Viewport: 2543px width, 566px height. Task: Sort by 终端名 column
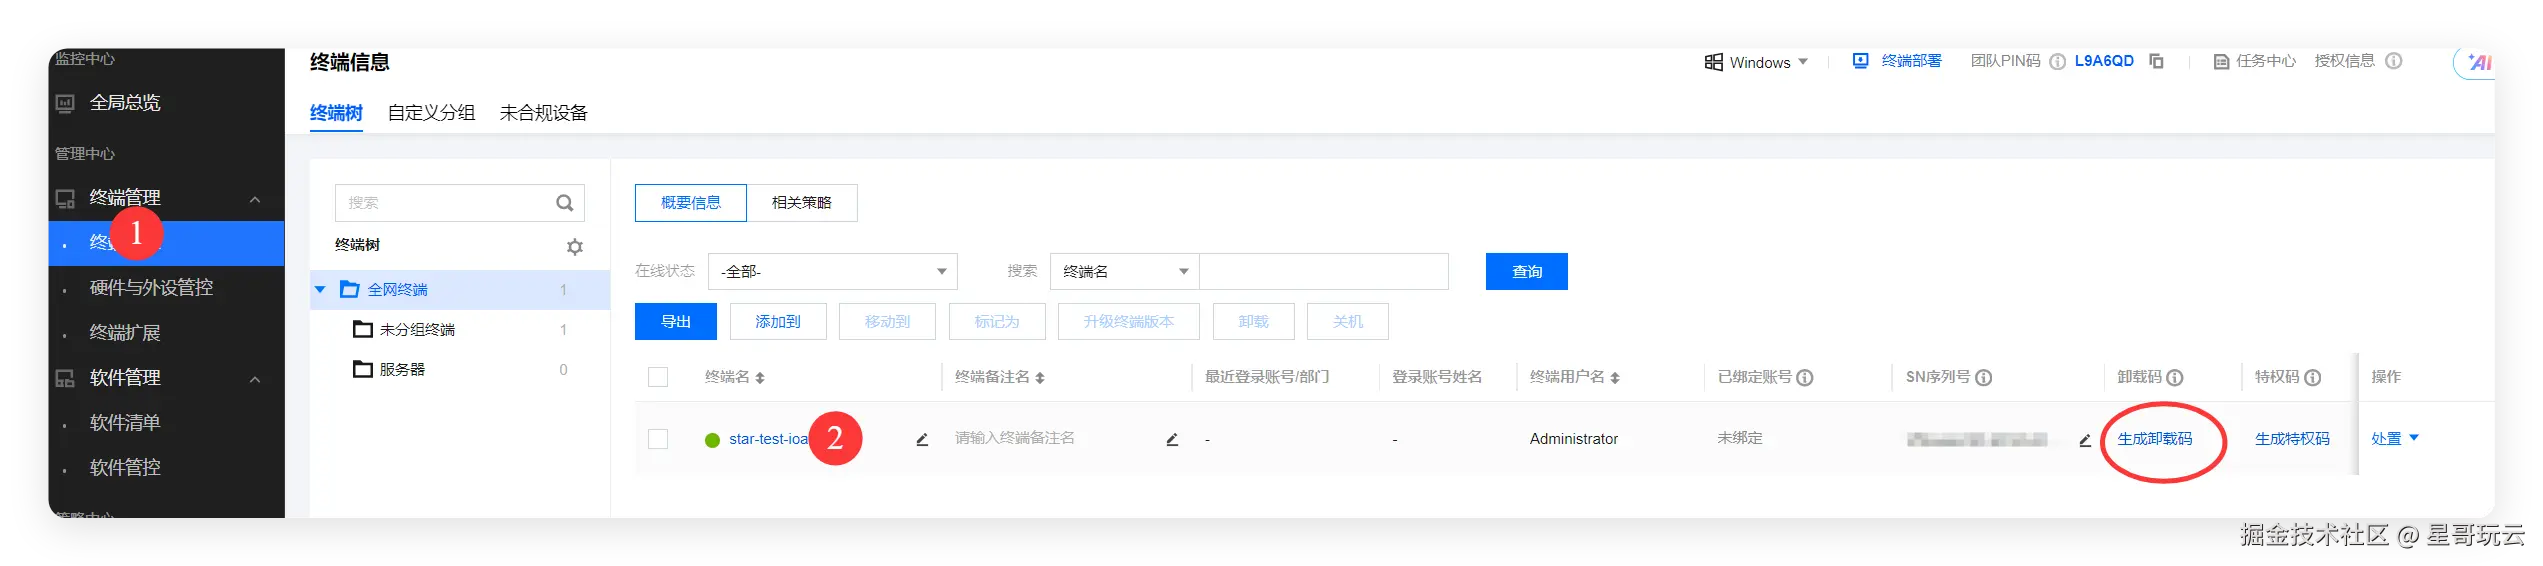[760, 378]
